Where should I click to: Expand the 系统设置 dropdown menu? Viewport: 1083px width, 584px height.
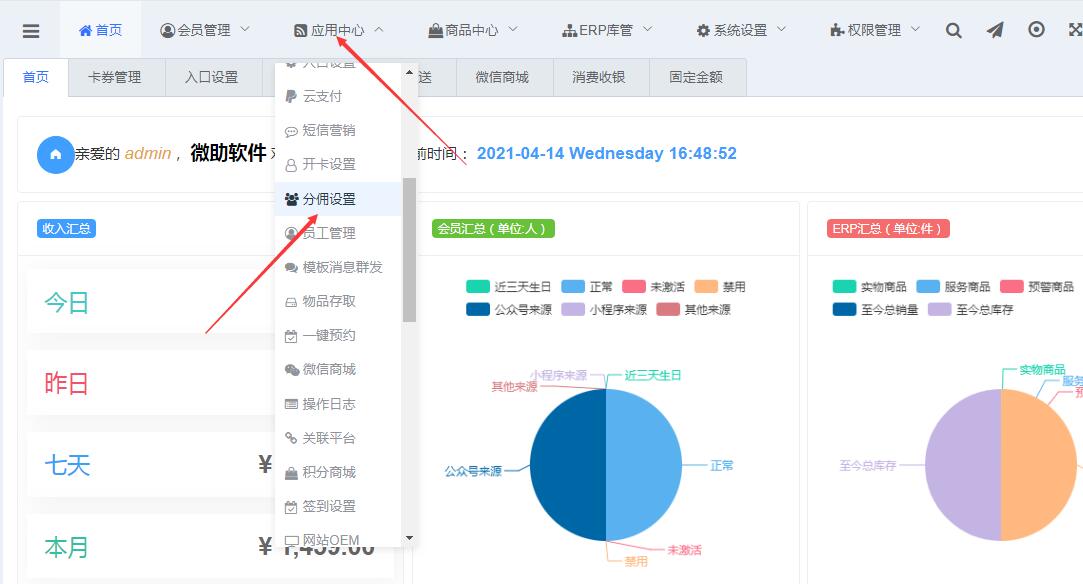click(x=741, y=30)
